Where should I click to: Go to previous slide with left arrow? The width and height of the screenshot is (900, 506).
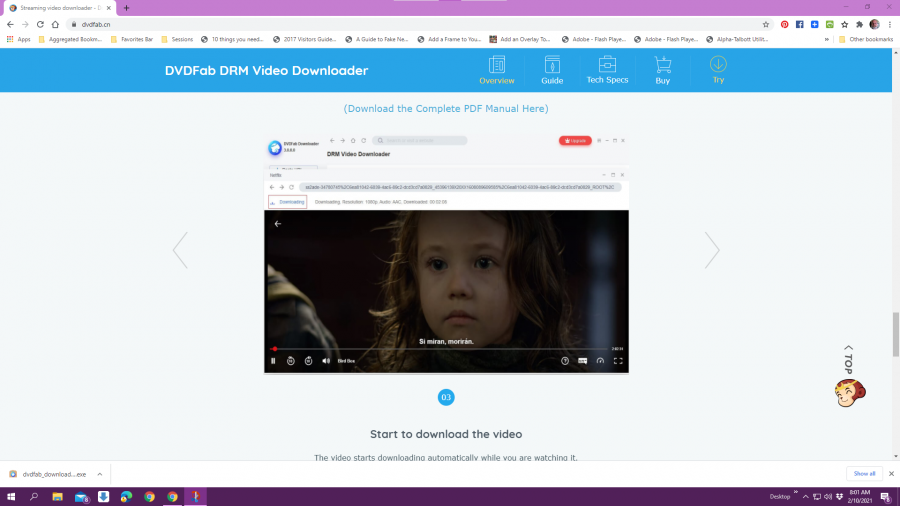click(x=180, y=250)
